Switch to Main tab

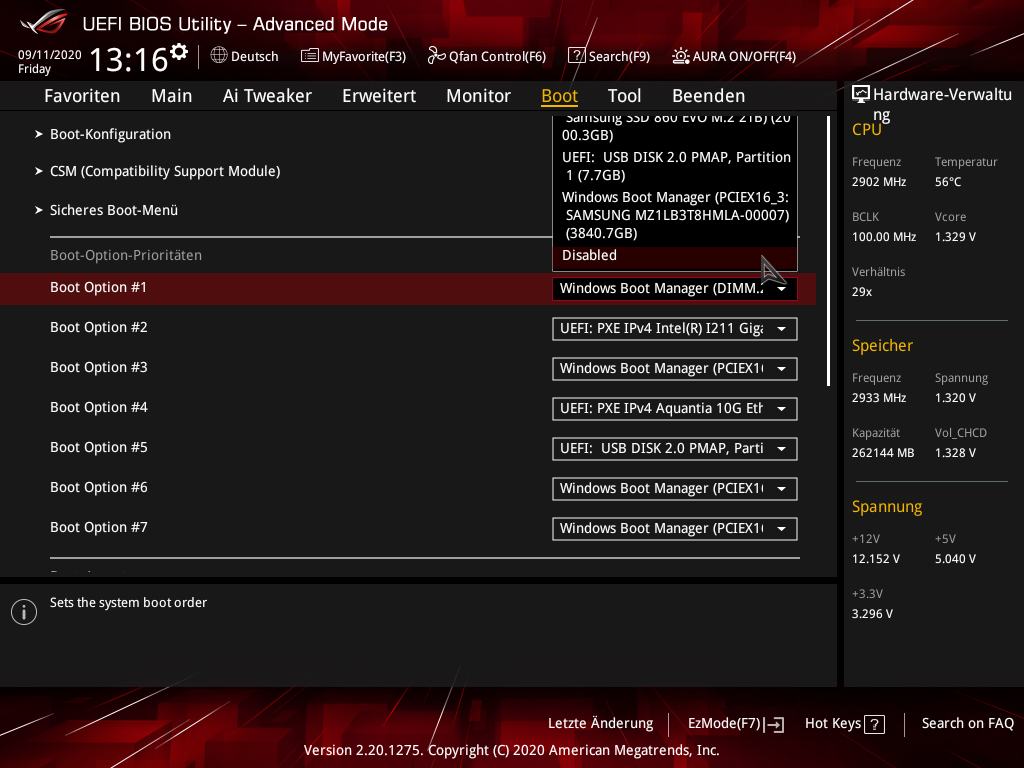172,96
